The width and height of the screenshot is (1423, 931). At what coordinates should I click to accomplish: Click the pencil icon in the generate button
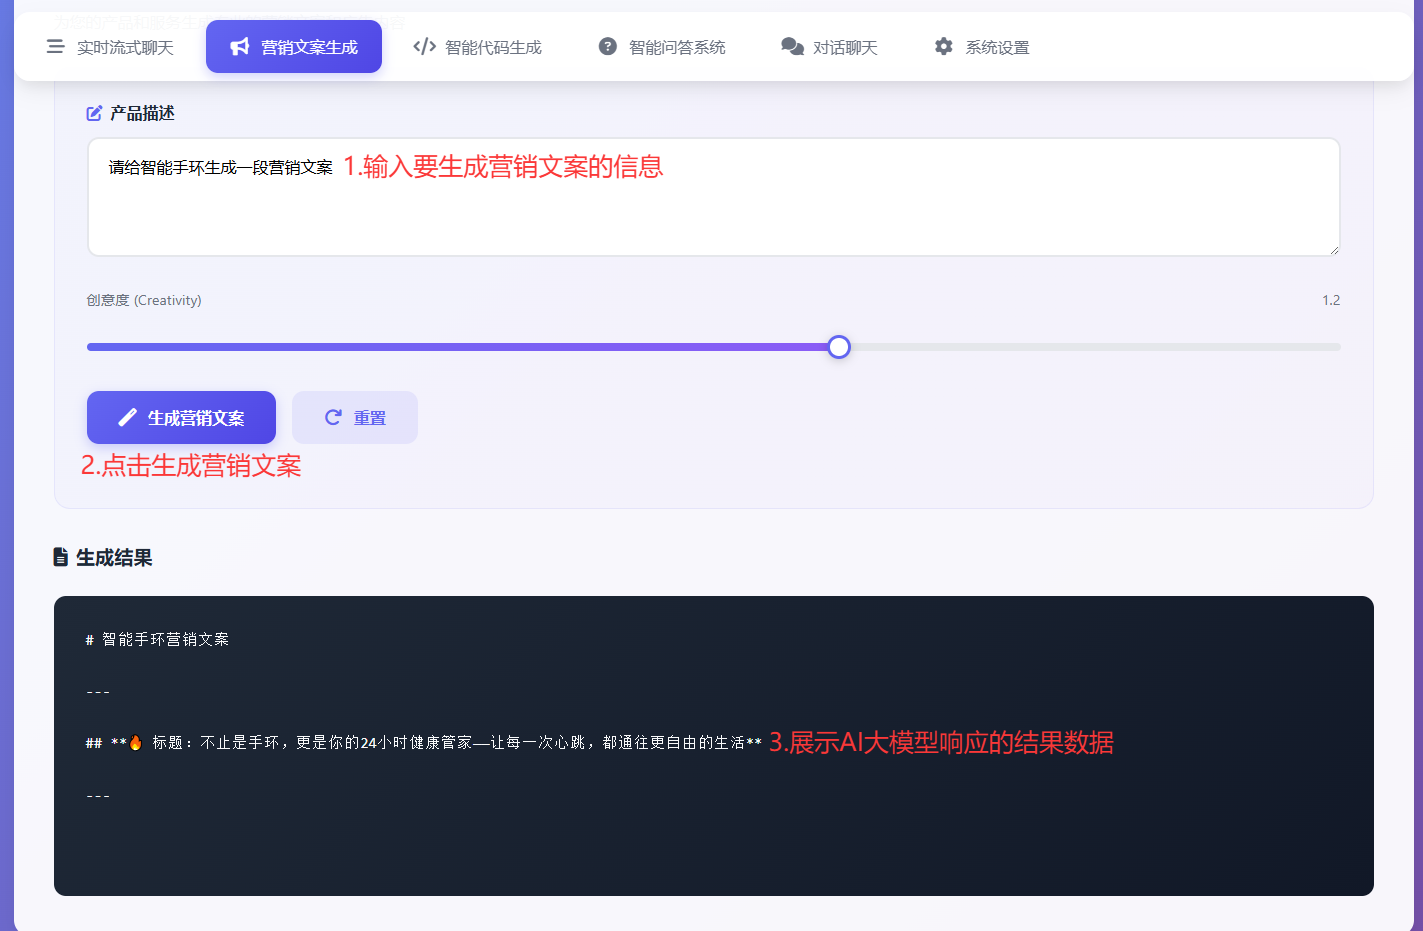127,418
